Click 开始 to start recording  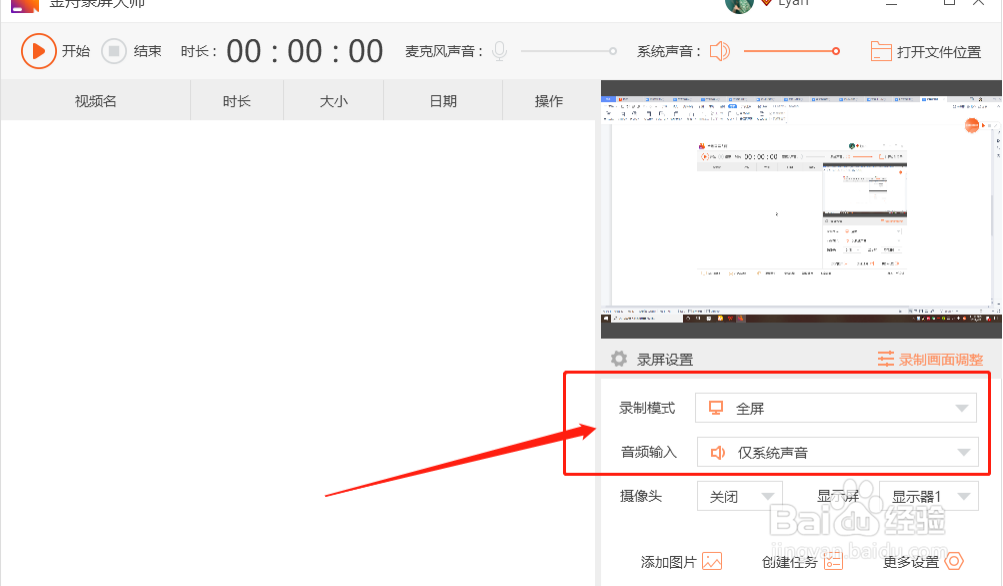(x=40, y=50)
